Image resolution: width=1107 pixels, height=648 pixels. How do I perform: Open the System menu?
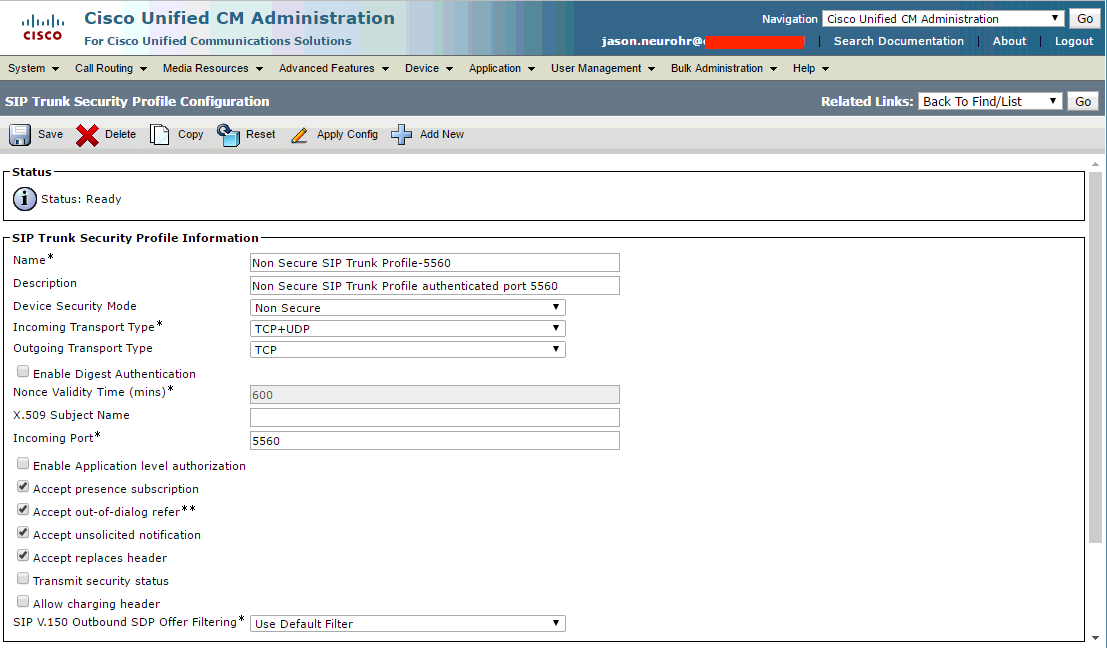[33, 68]
